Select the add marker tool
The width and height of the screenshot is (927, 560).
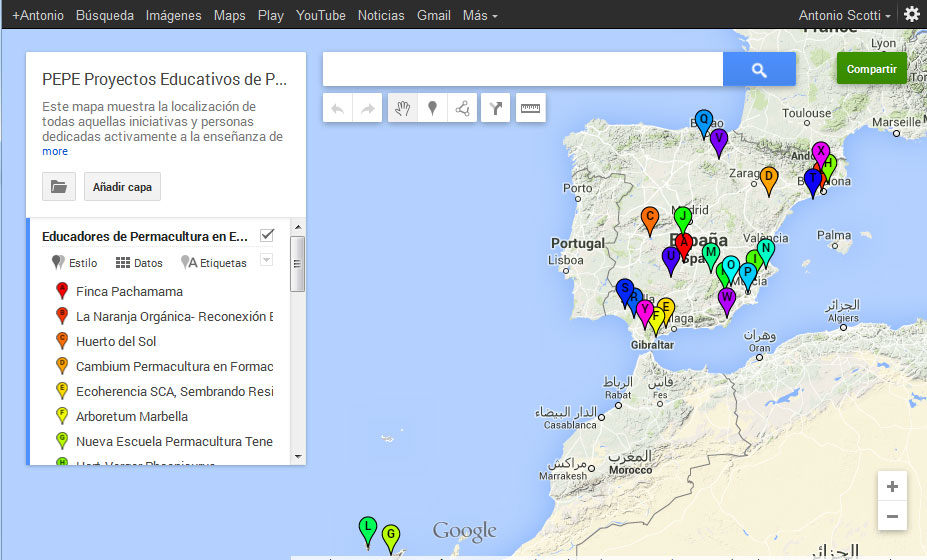click(433, 108)
